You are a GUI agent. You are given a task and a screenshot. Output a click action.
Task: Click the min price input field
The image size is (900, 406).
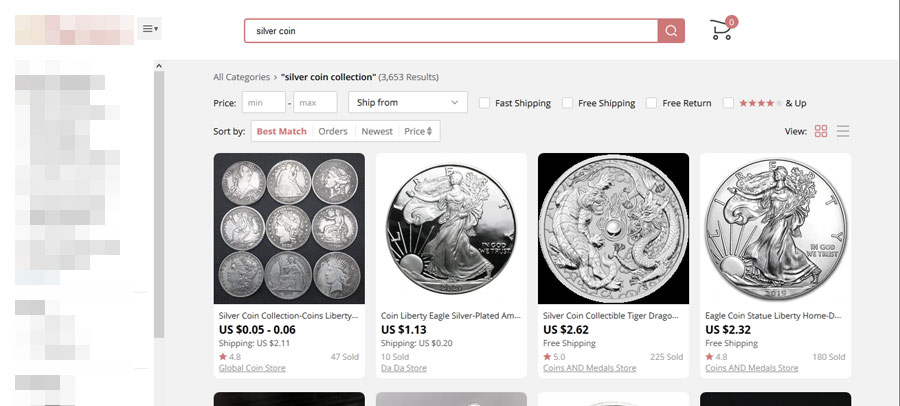pos(263,103)
